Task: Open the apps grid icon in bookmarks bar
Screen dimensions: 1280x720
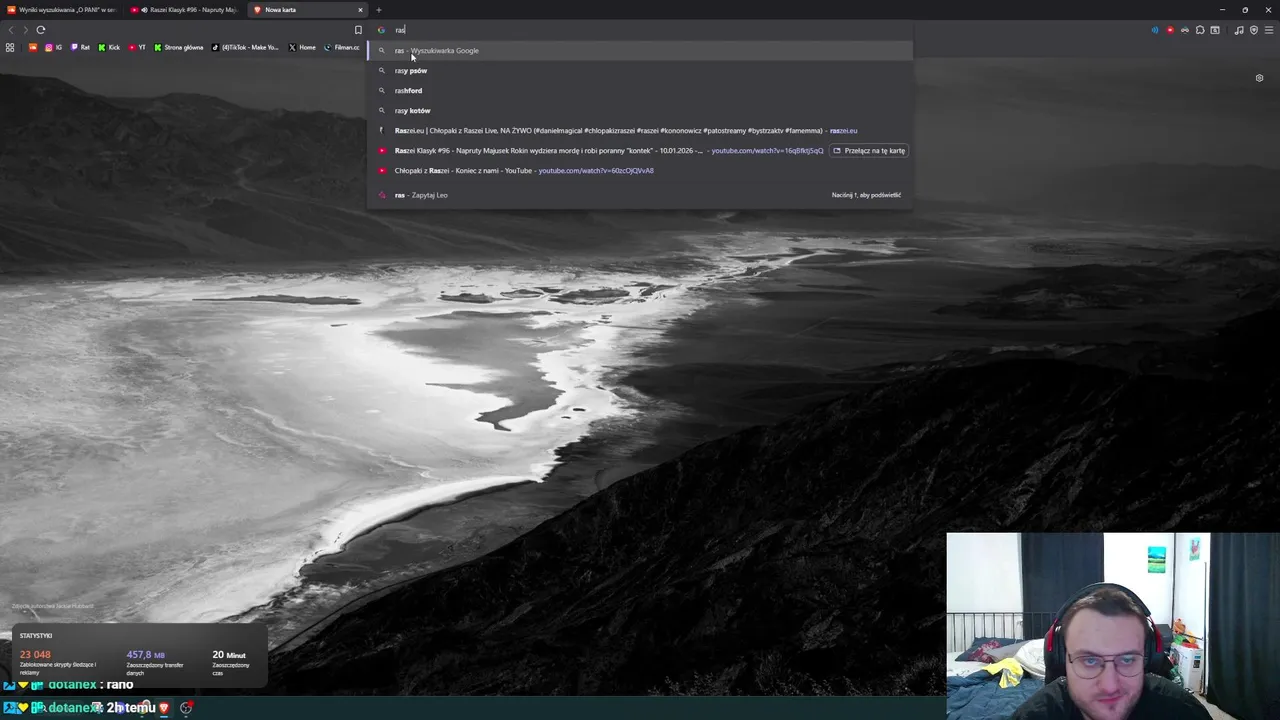Action: pyautogui.click(x=10, y=47)
